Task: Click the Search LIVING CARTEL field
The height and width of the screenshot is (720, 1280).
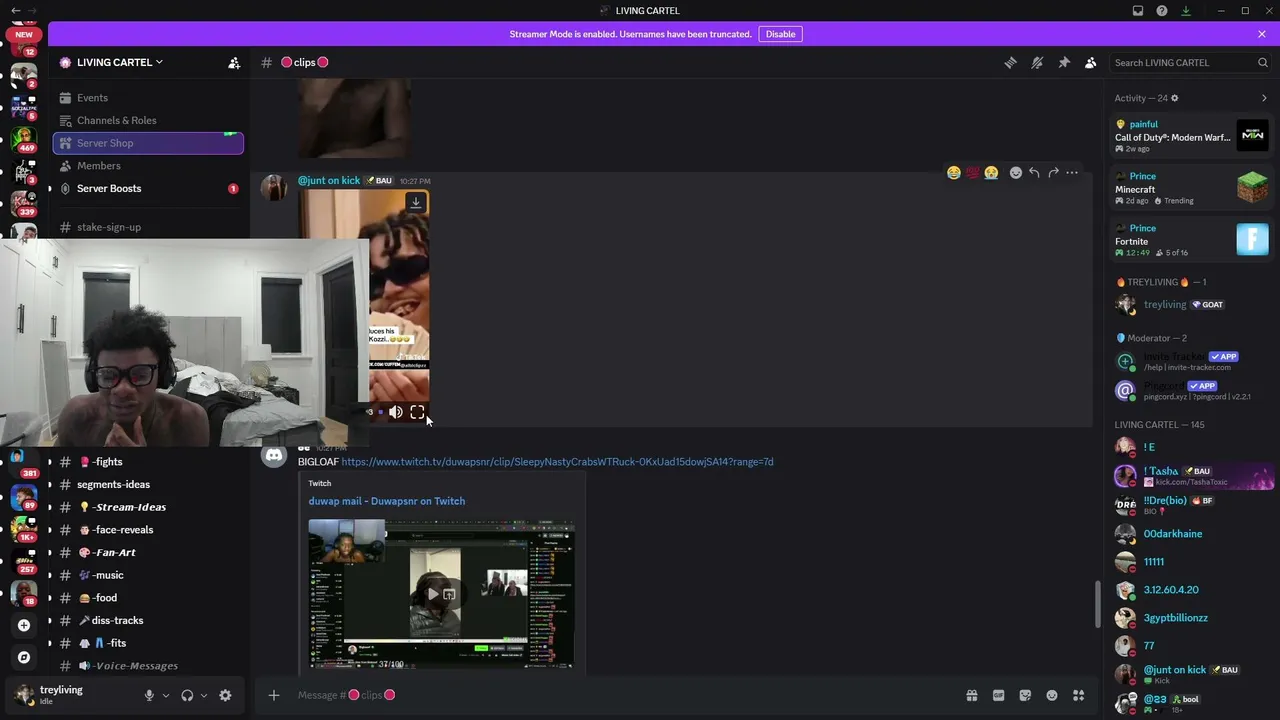Action: pyautogui.click(x=1189, y=62)
